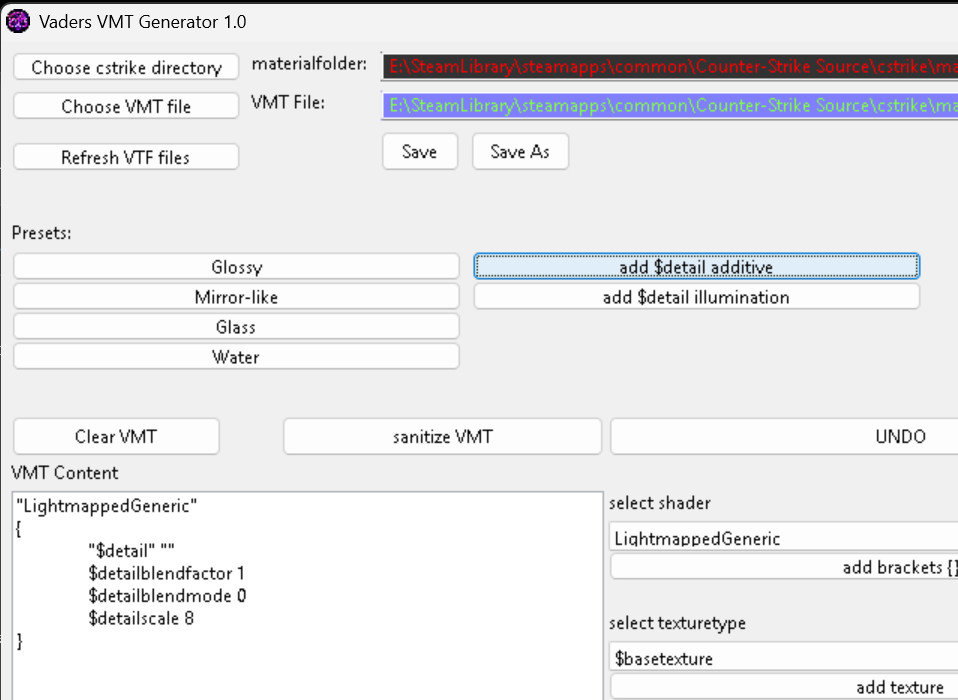Click add brackets {} button
The width and height of the screenshot is (958, 700).
(x=784, y=567)
